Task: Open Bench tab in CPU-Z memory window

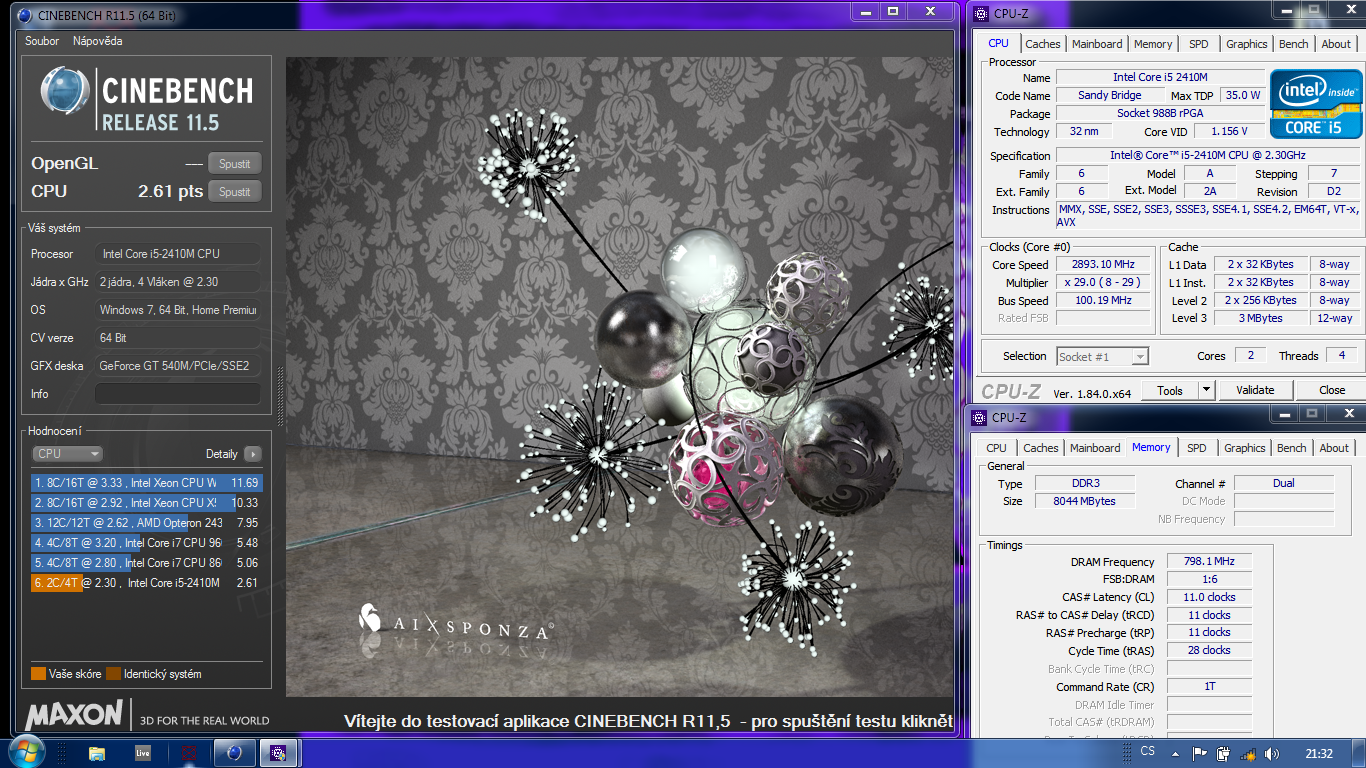Action: pyautogui.click(x=1292, y=448)
